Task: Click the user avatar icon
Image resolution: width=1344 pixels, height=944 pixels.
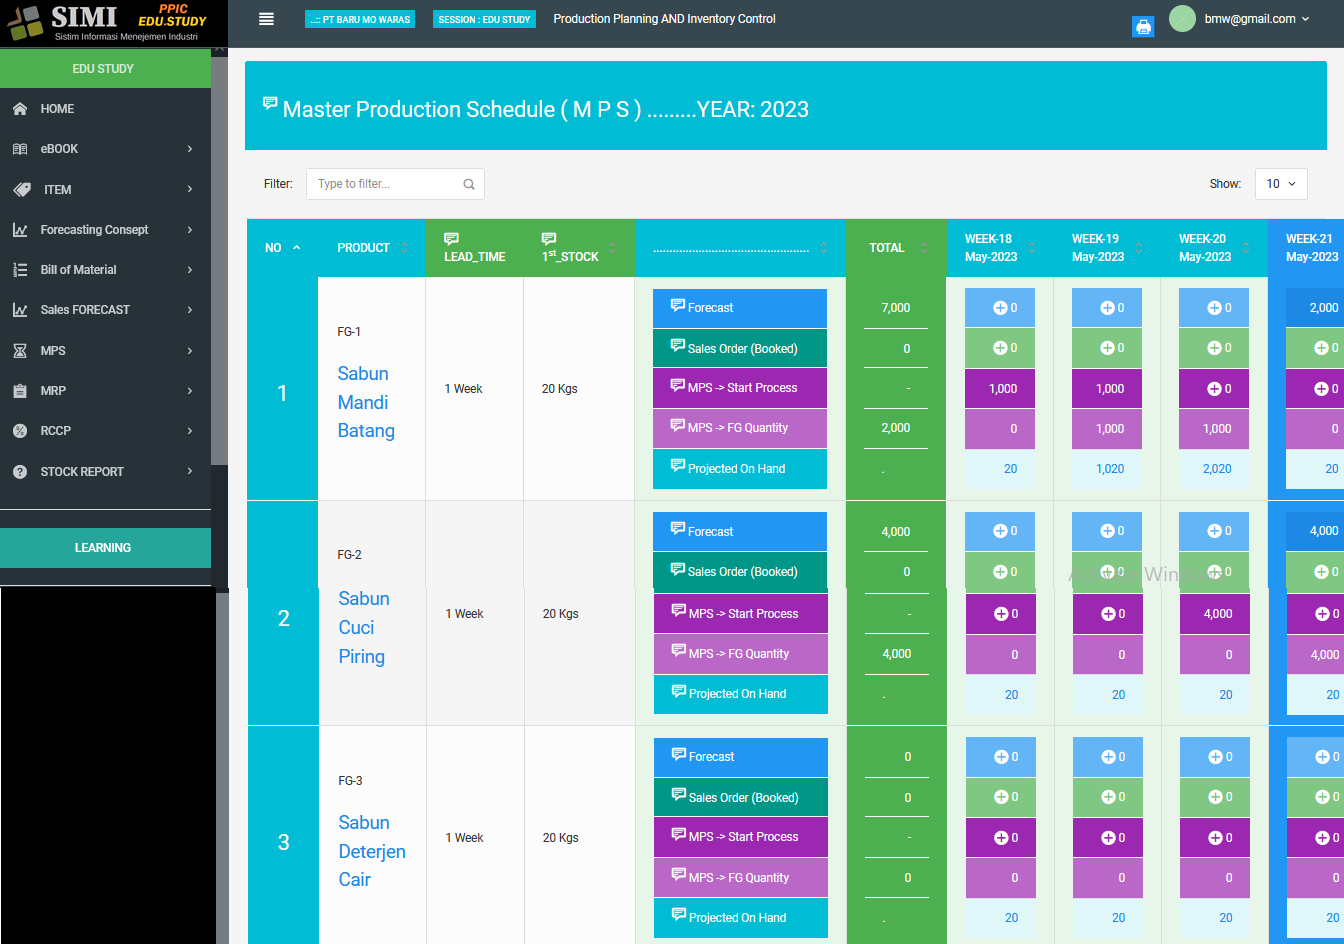Action: pyautogui.click(x=1182, y=19)
